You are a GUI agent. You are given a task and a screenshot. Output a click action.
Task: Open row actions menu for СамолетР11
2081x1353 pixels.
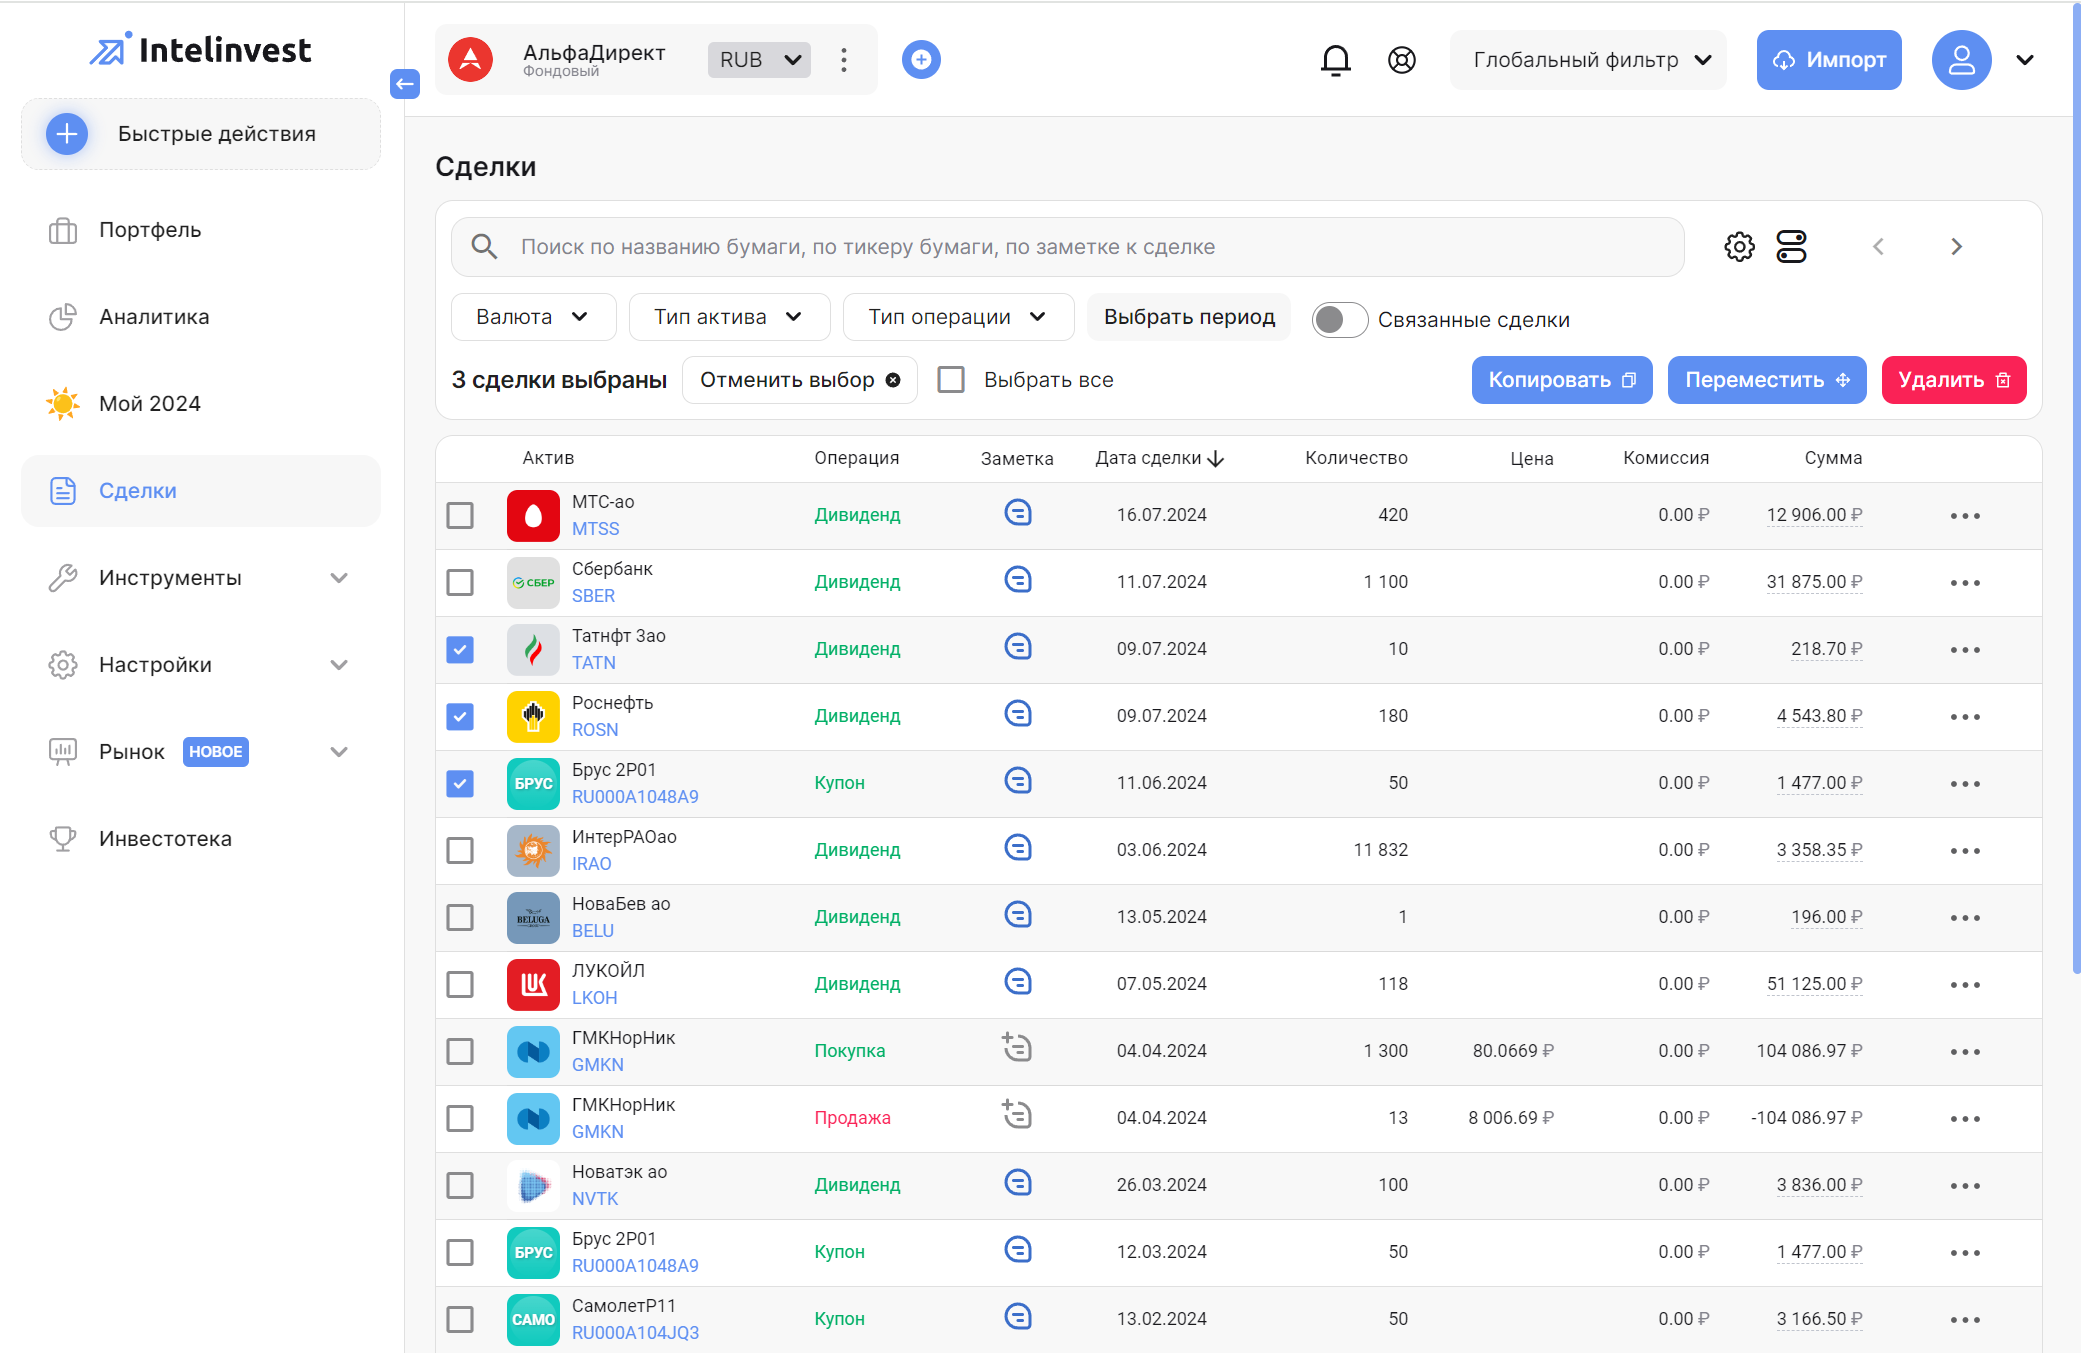pos(1965,1320)
